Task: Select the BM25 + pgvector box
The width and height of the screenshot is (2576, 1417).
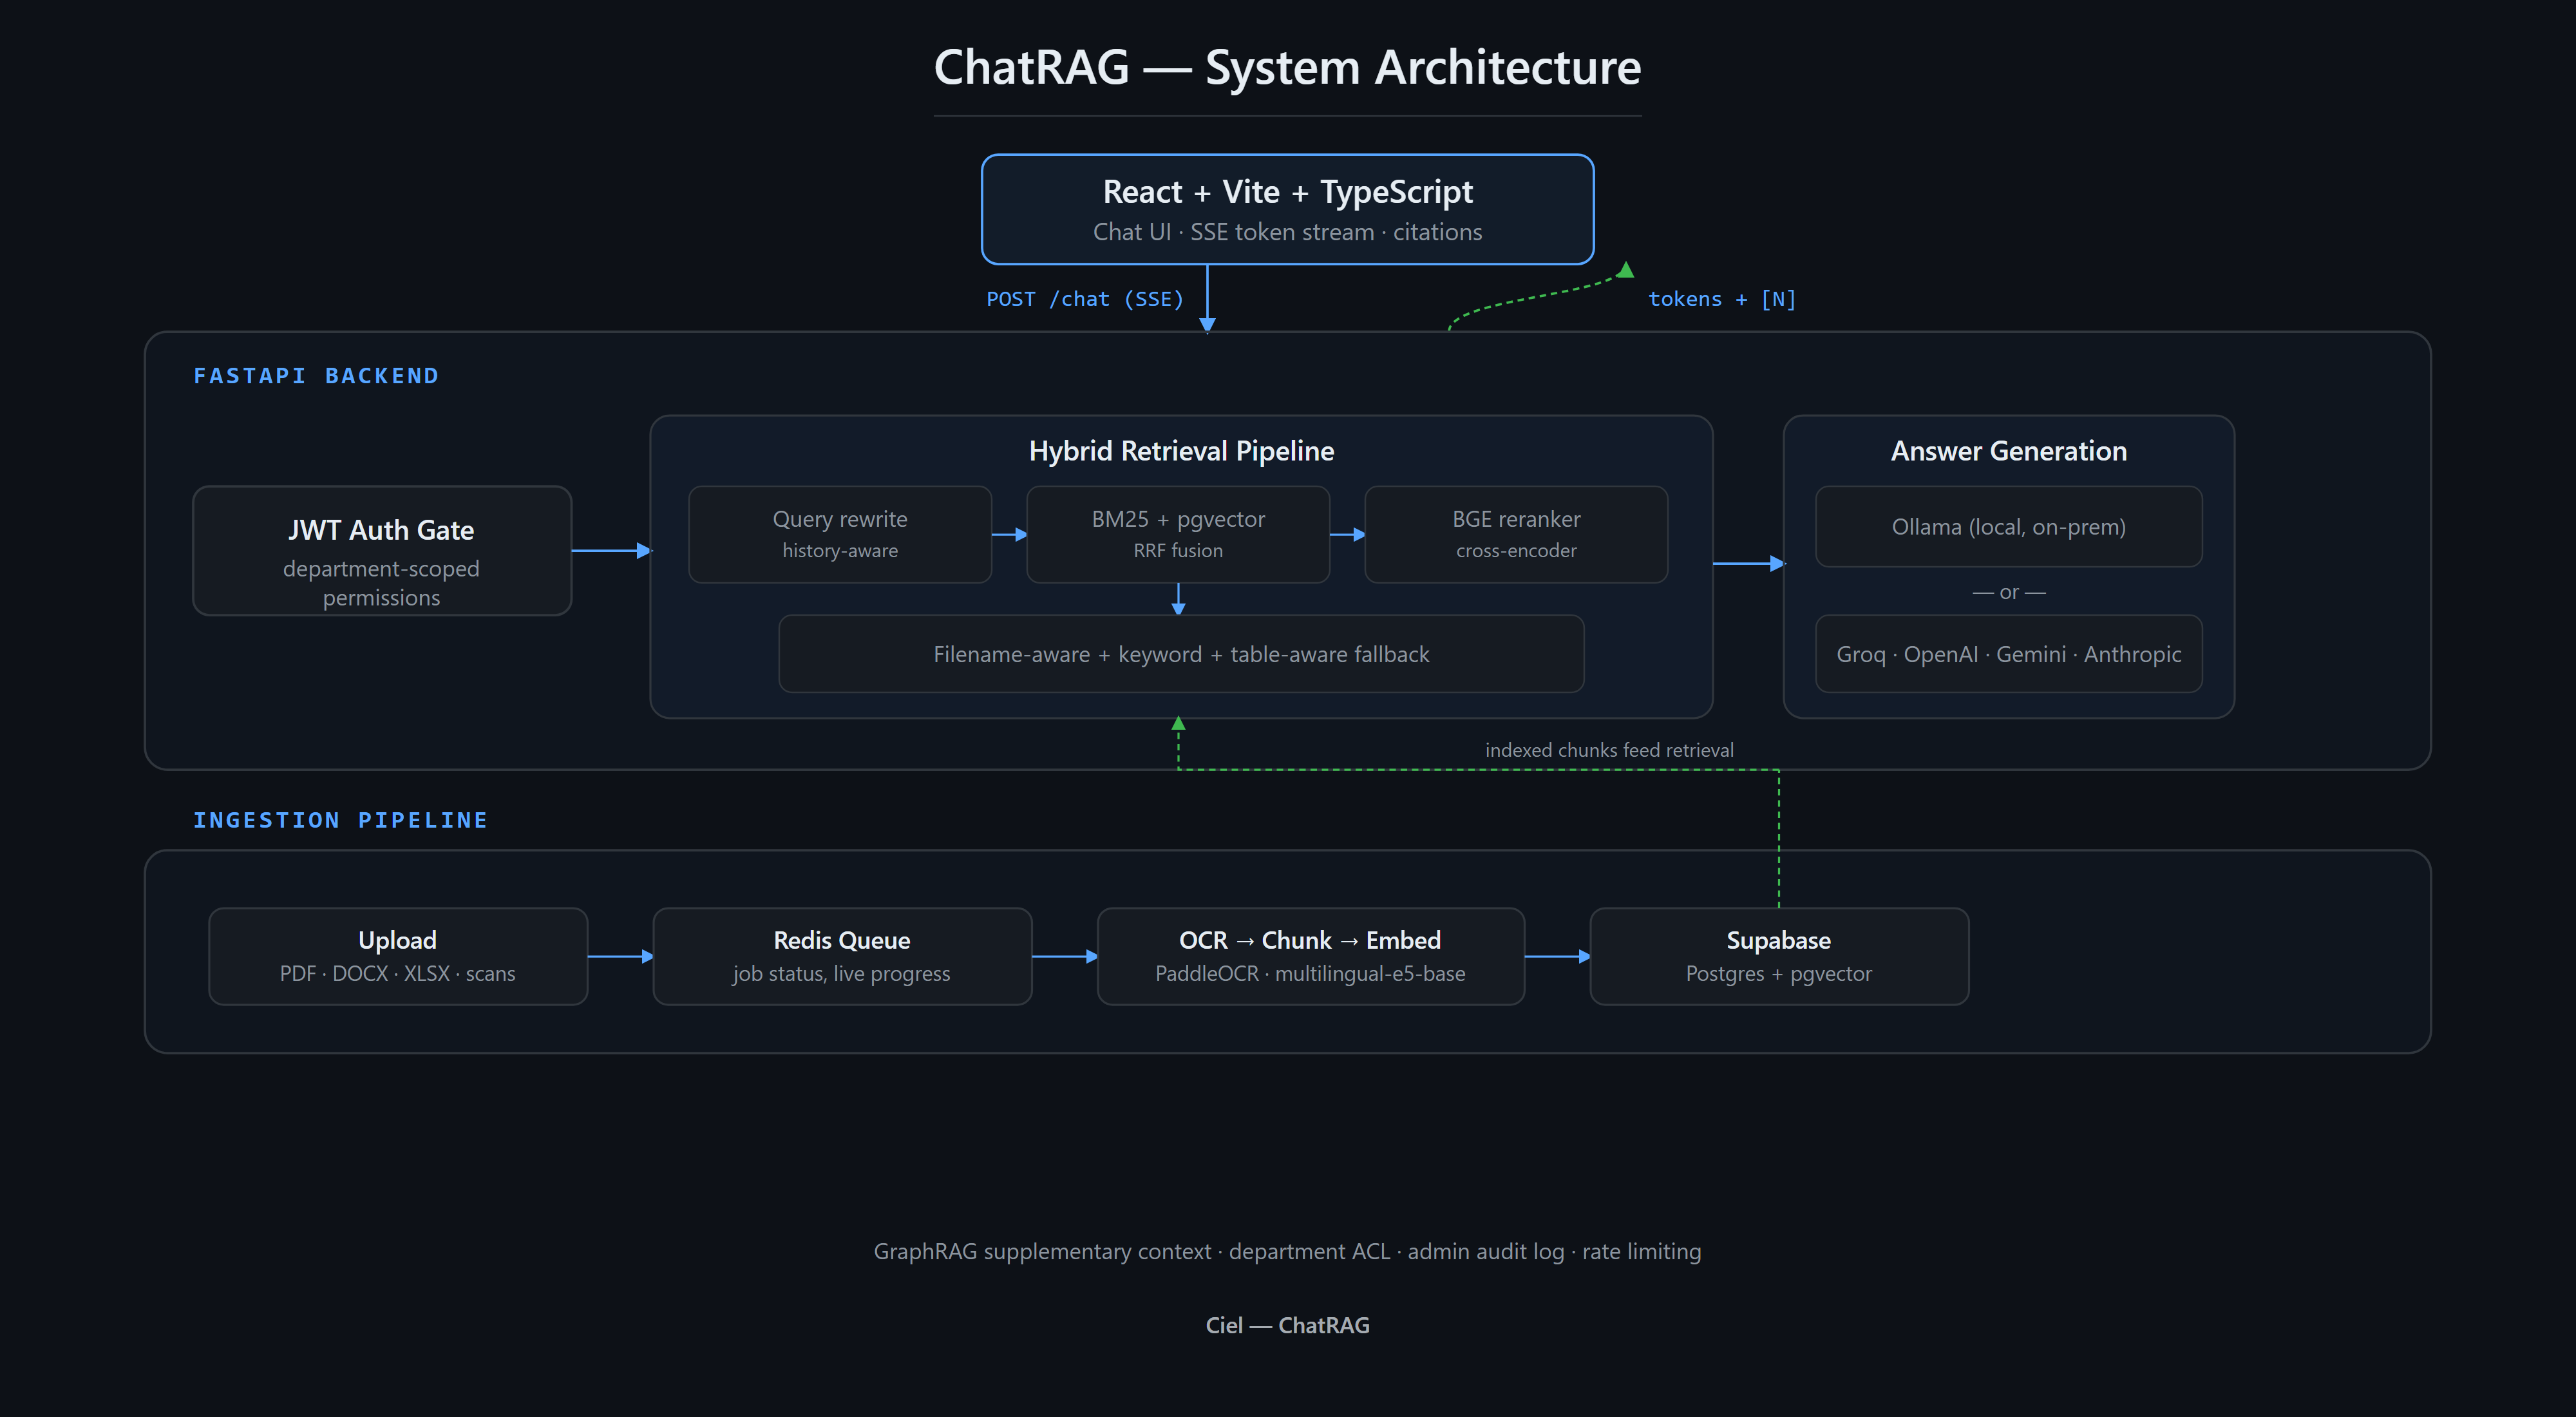Action: [x=1178, y=534]
